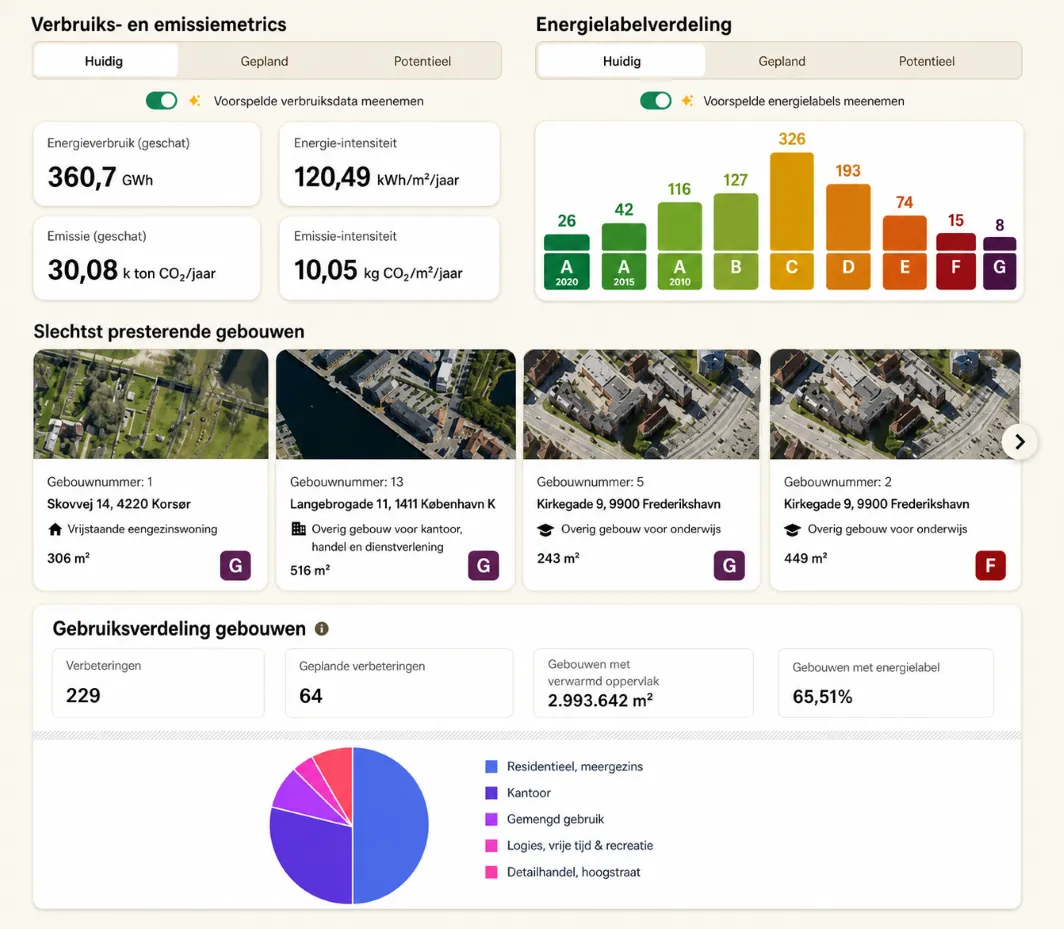Open Potentieel tab under Verbruiks- en emissiemetrics
This screenshot has height=929, width=1064.
(422, 61)
